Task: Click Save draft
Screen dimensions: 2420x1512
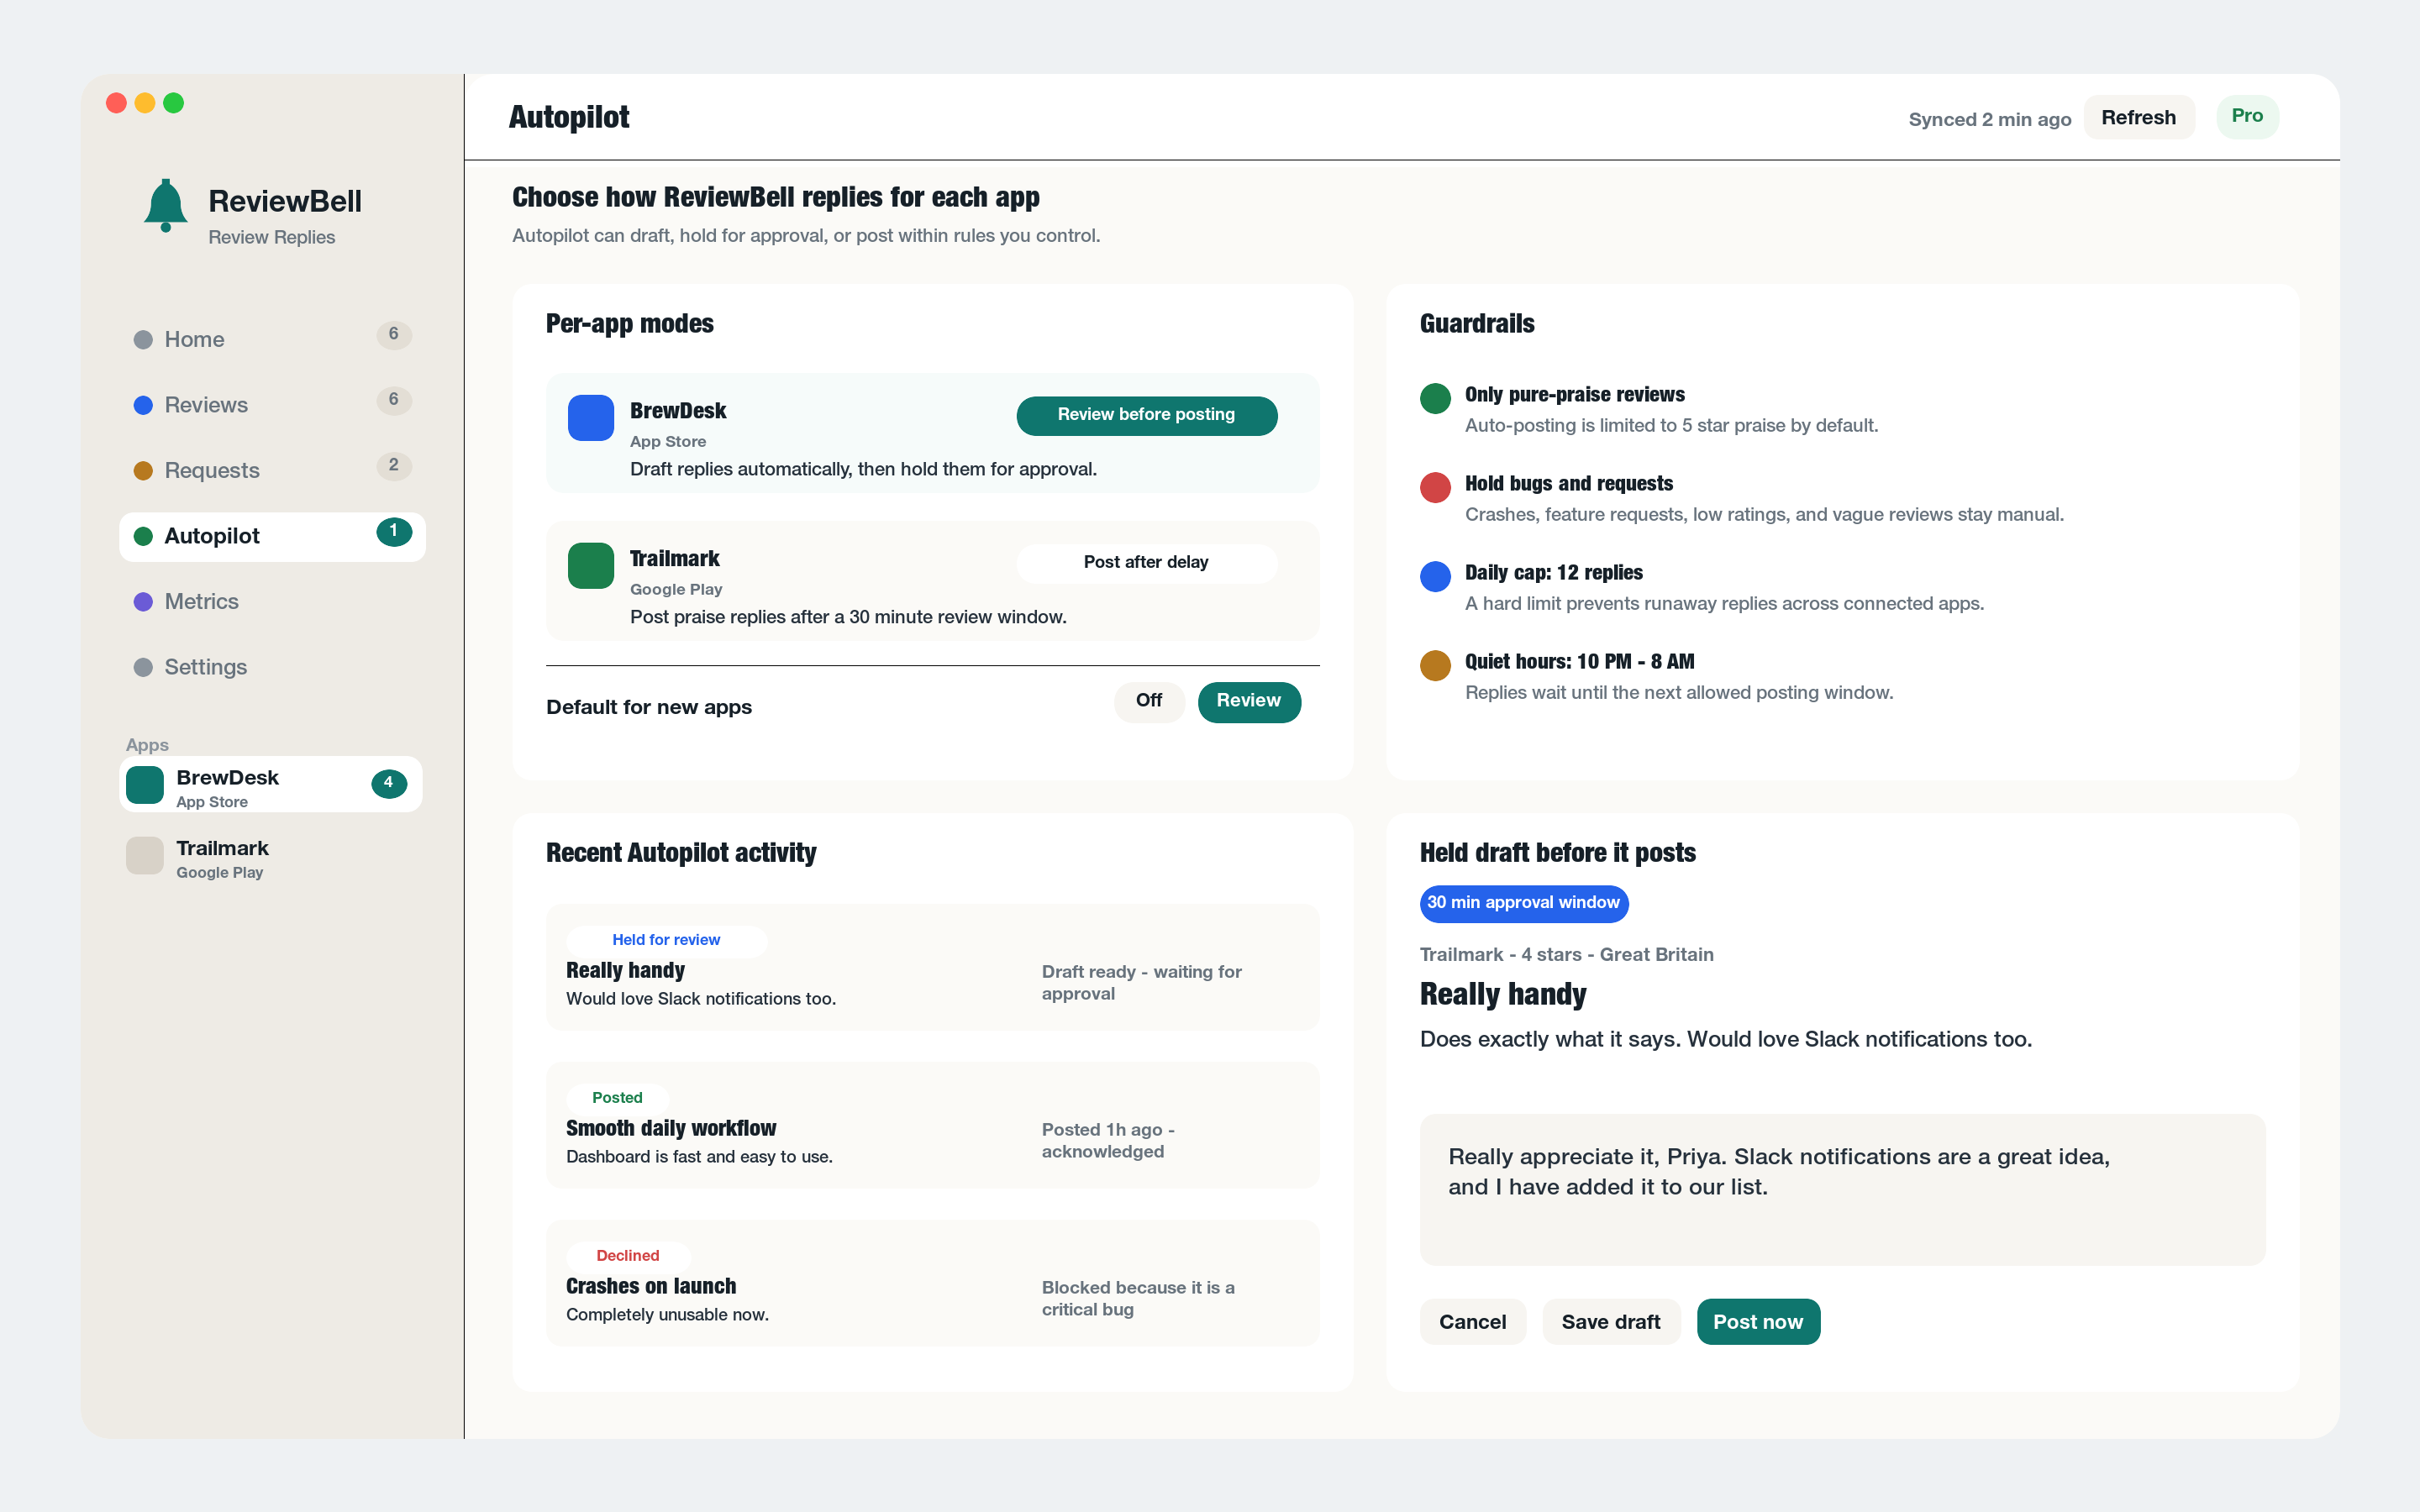Action: click(x=1611, y=1322)
